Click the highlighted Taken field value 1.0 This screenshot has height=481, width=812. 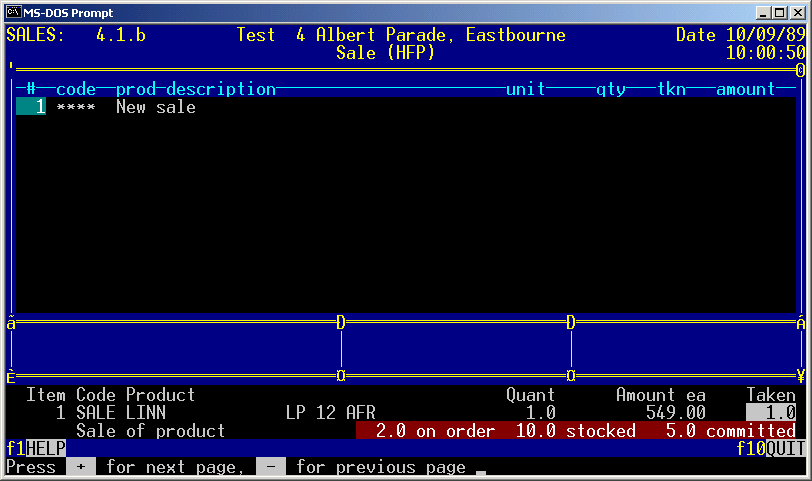tap(771, 412)
